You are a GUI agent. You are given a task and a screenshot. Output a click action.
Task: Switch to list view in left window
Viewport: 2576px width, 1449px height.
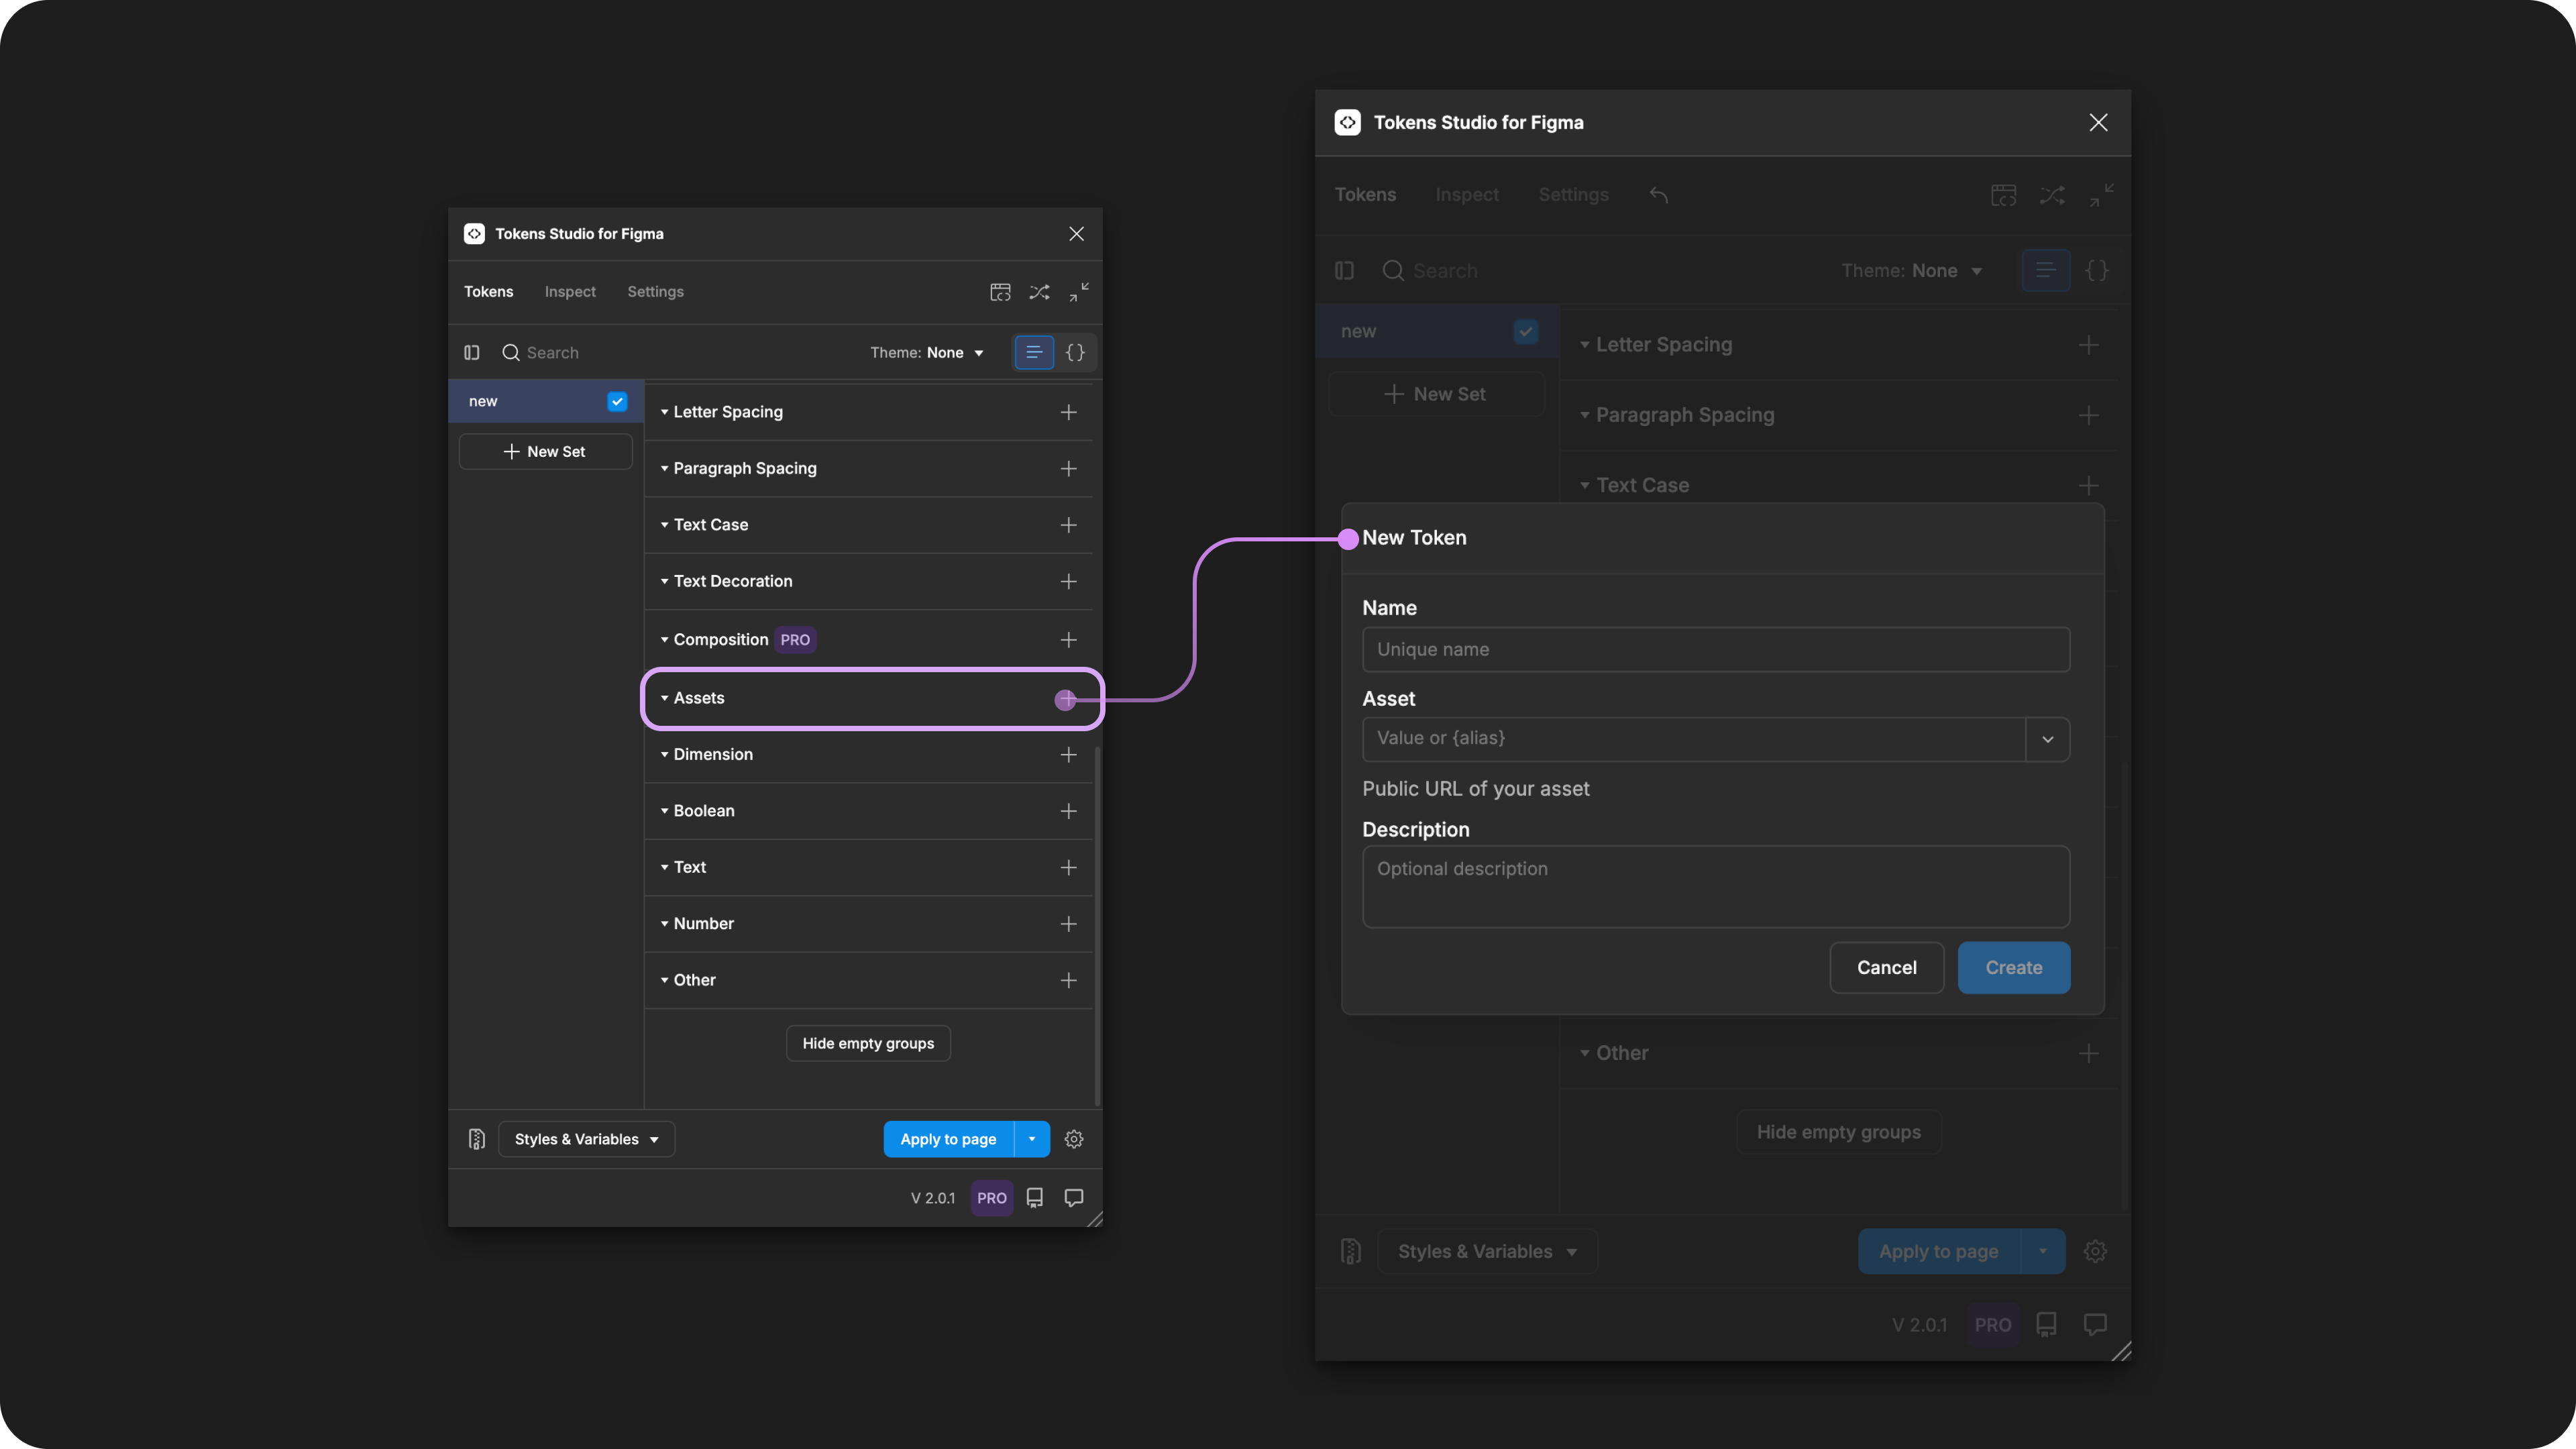point(1034,352)
